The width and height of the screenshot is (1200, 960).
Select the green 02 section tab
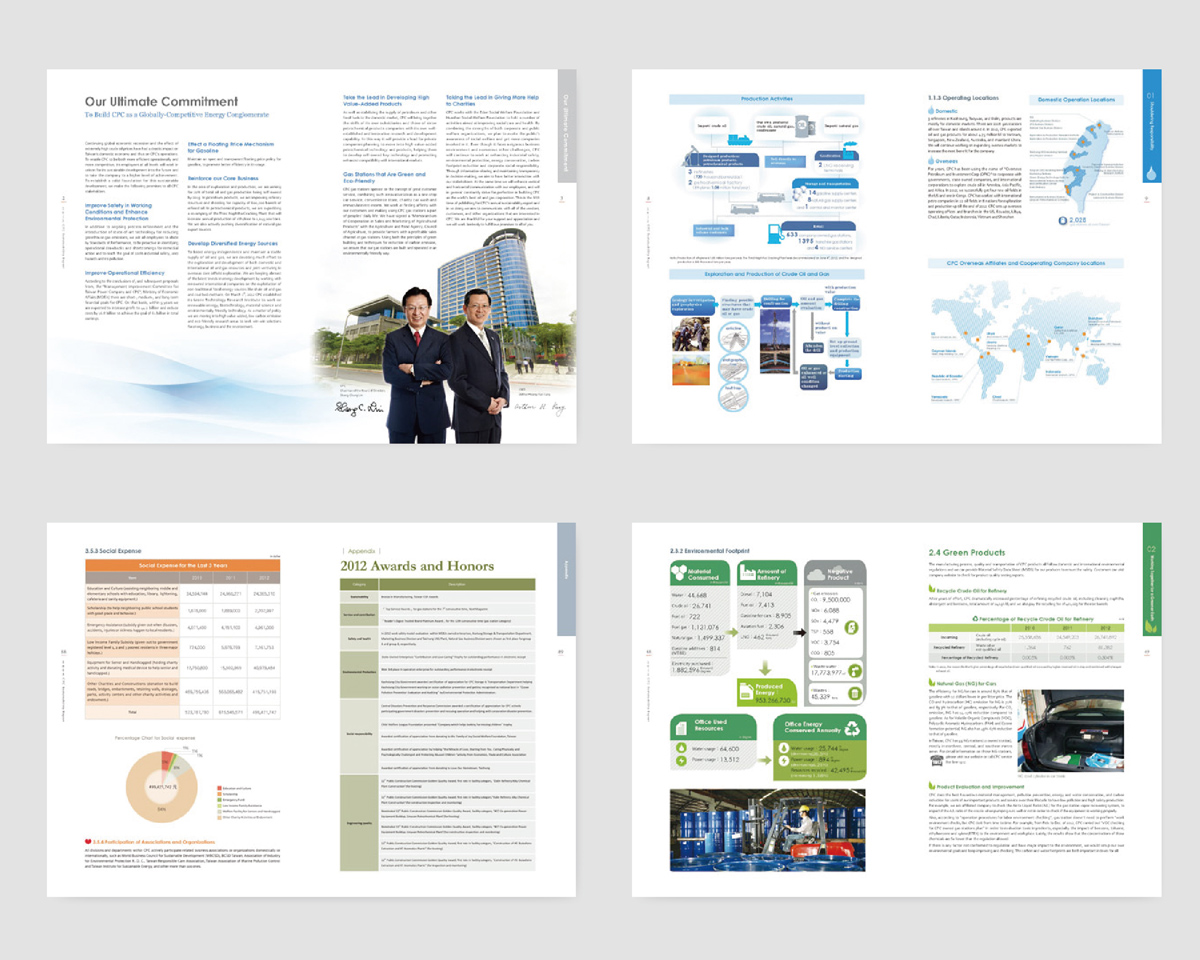click(x=1150, y=560)
